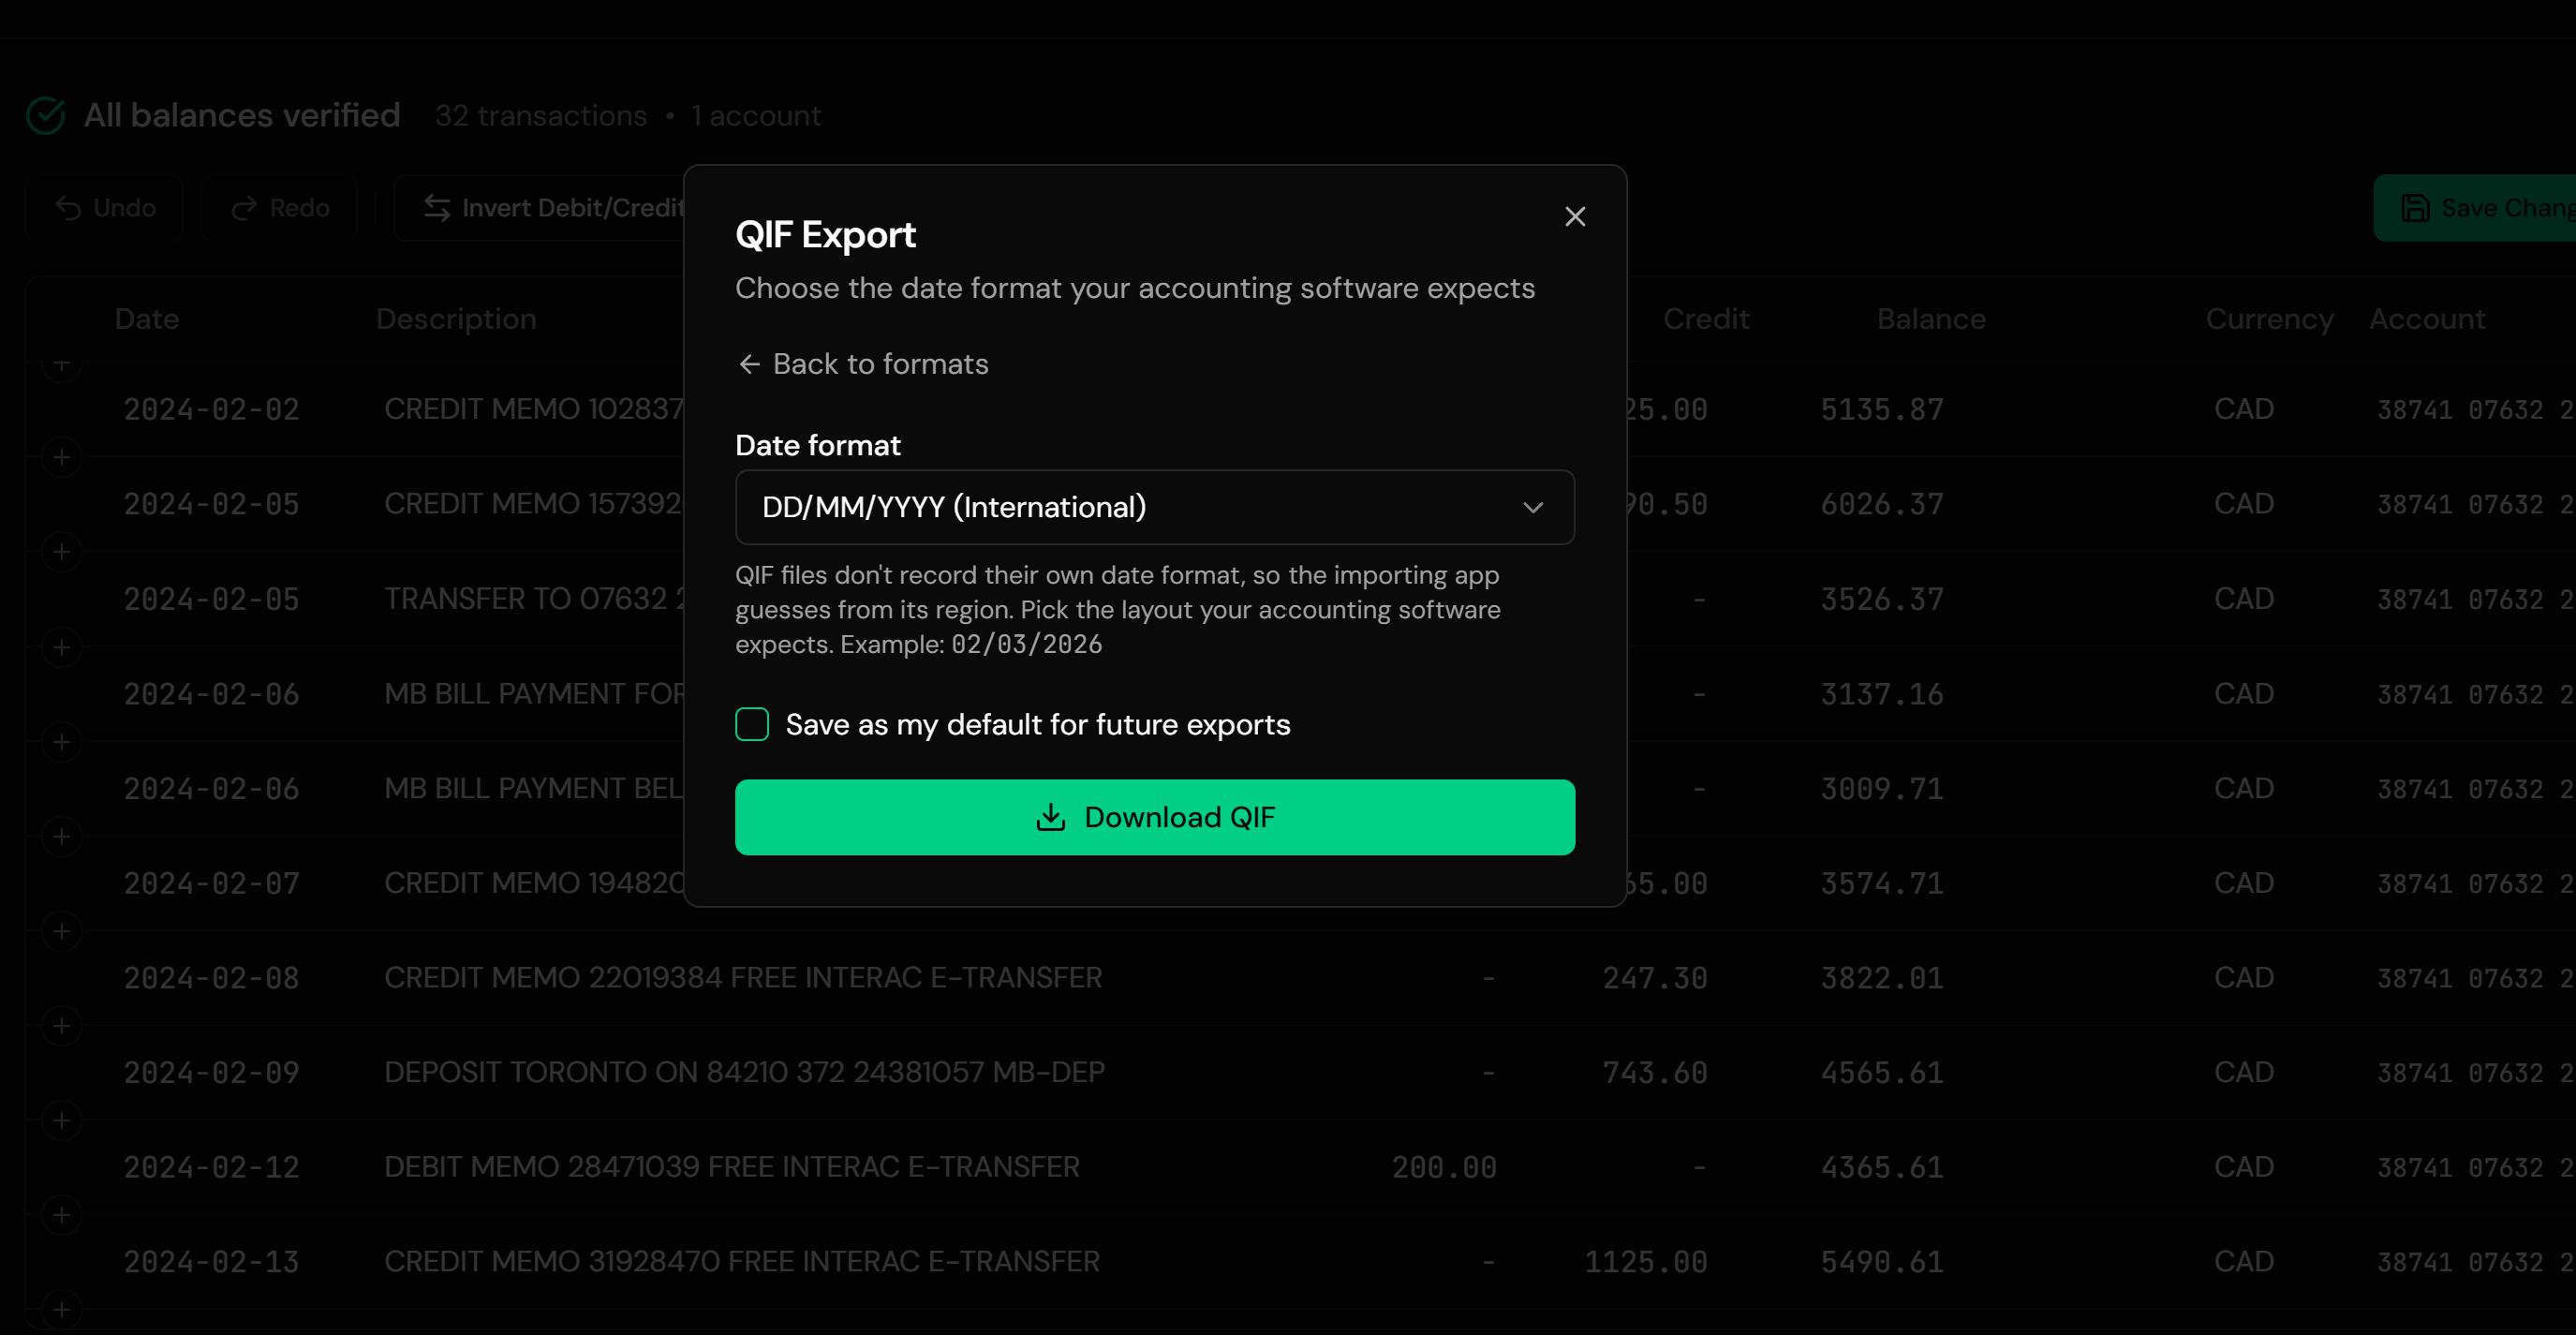Click the Account column header
Image resolution: width=2576 pixels, height=1335 pixels.
2427,319
